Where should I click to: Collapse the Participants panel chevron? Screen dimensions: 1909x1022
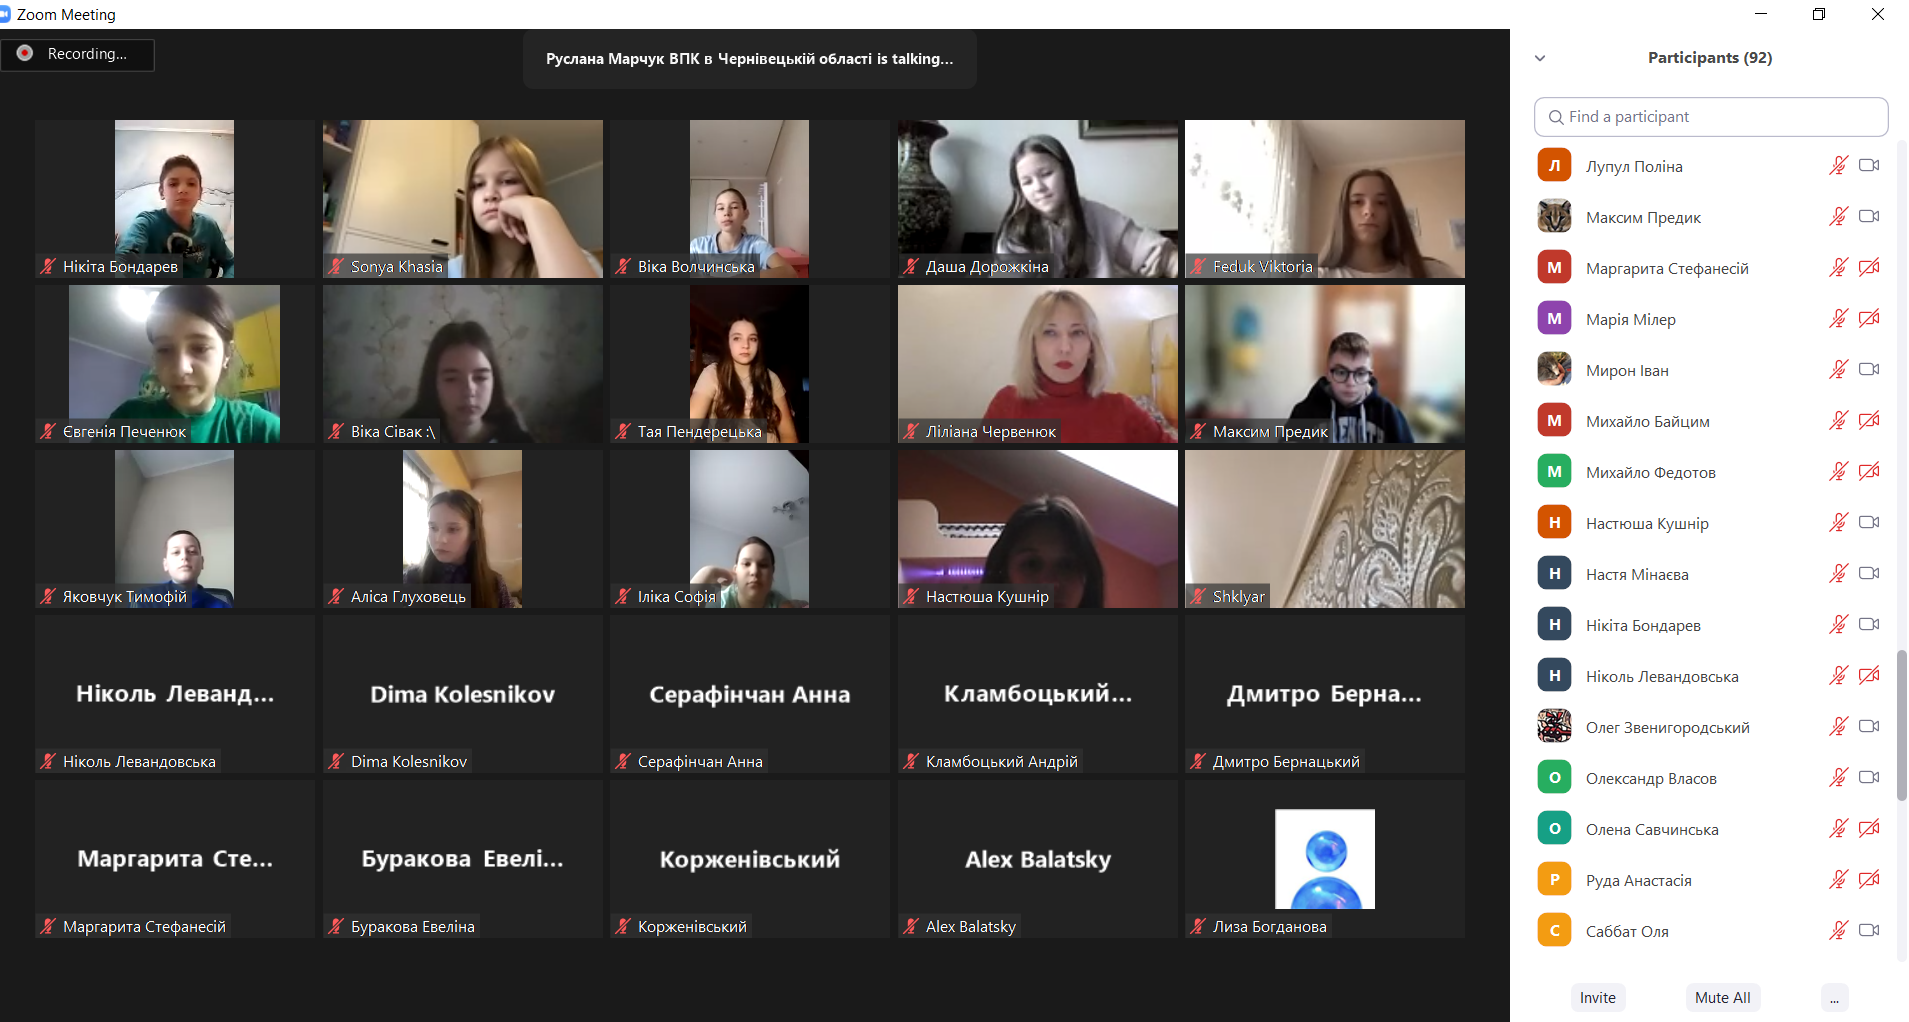[x=1540, y=58]
